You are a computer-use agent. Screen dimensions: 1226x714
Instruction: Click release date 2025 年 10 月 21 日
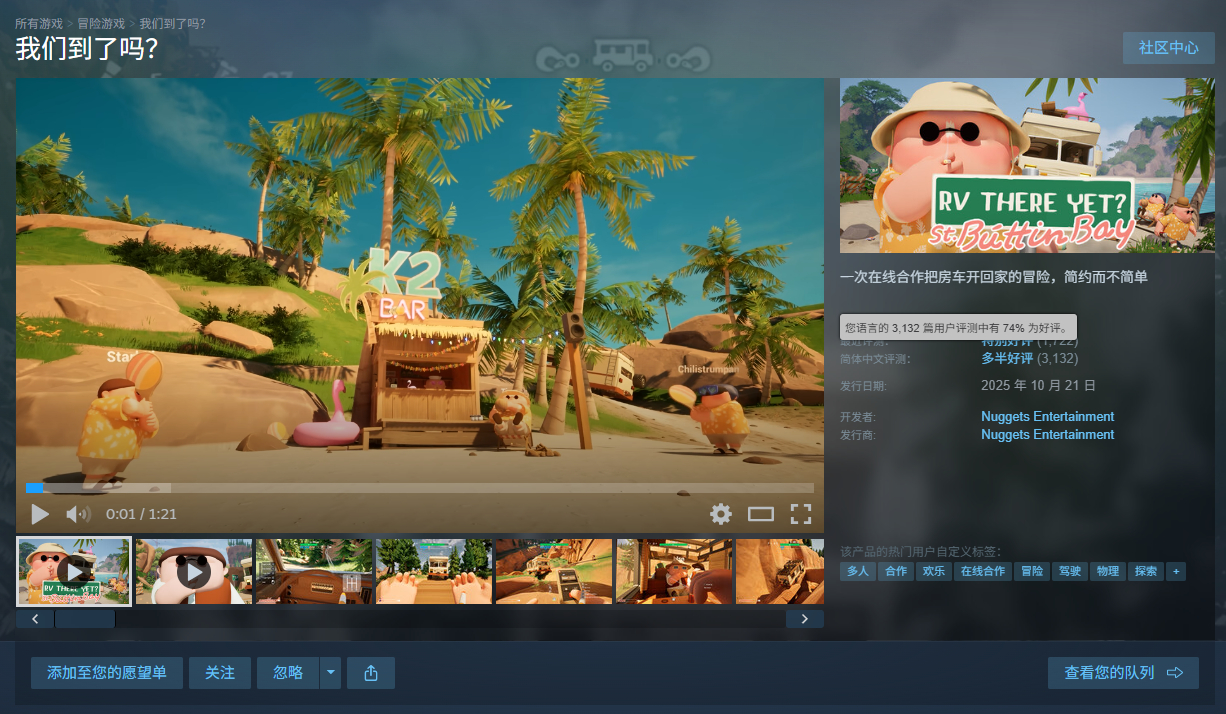(1038, 385)
